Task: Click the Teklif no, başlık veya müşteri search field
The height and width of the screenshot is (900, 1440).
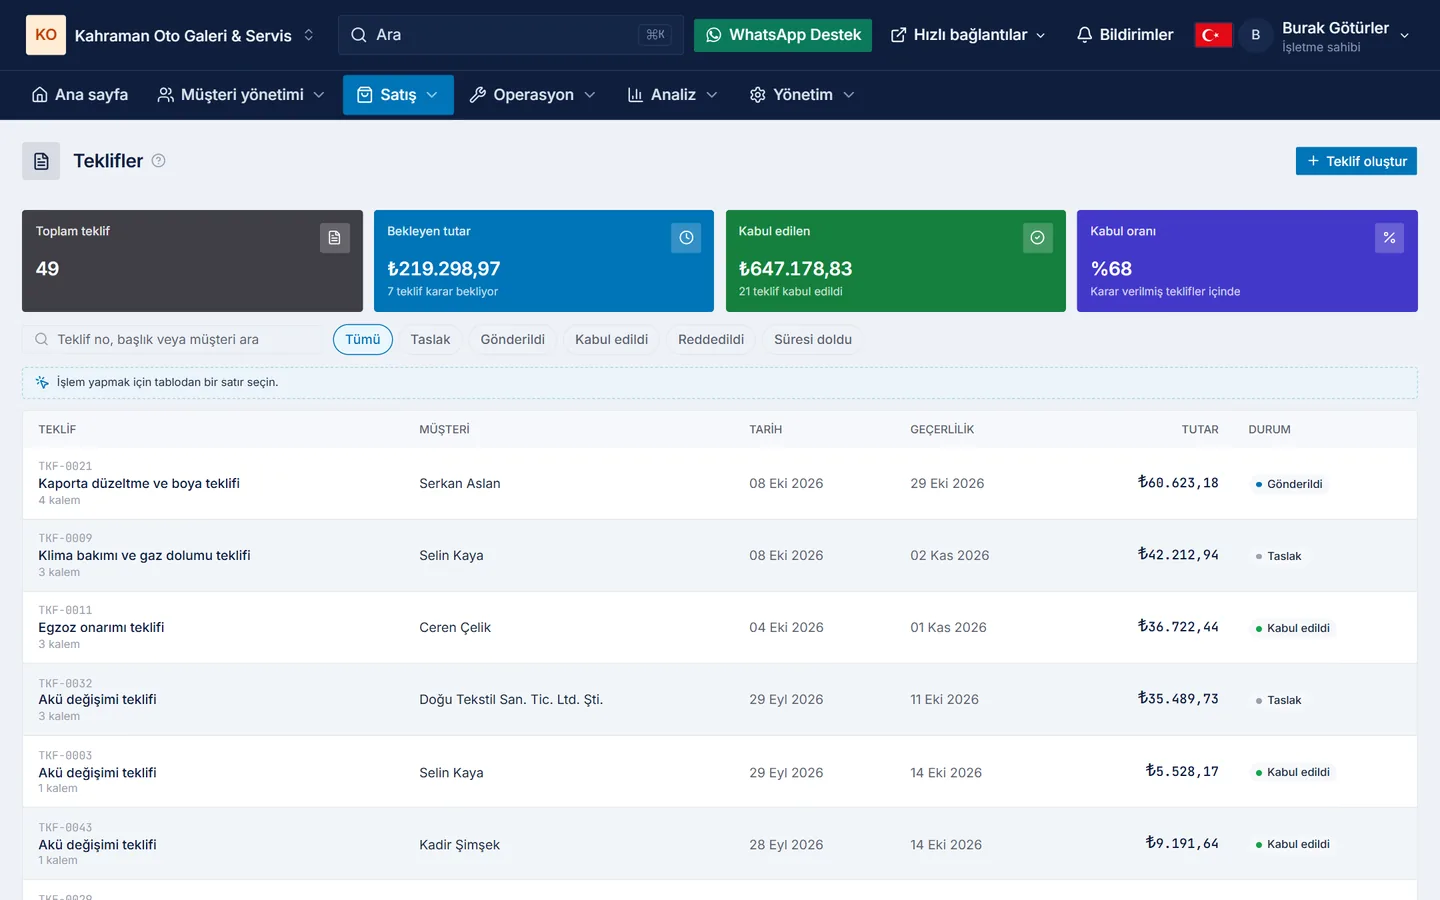Action: (x=172, y=340)
